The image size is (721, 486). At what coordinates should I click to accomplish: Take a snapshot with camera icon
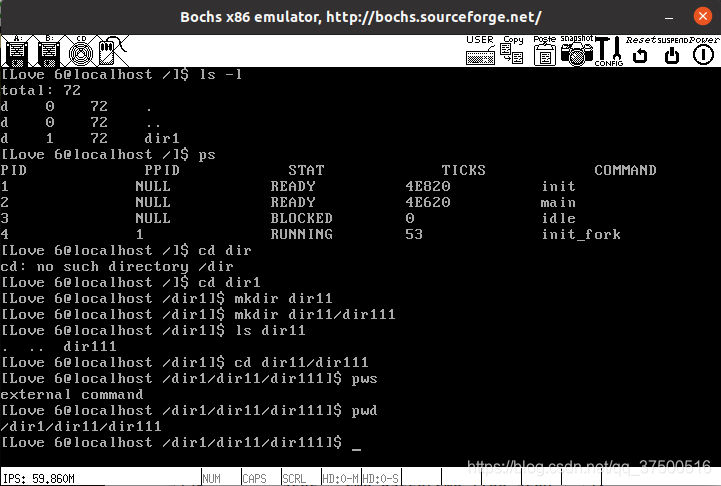pyautogui.click(x=577, y=51)
